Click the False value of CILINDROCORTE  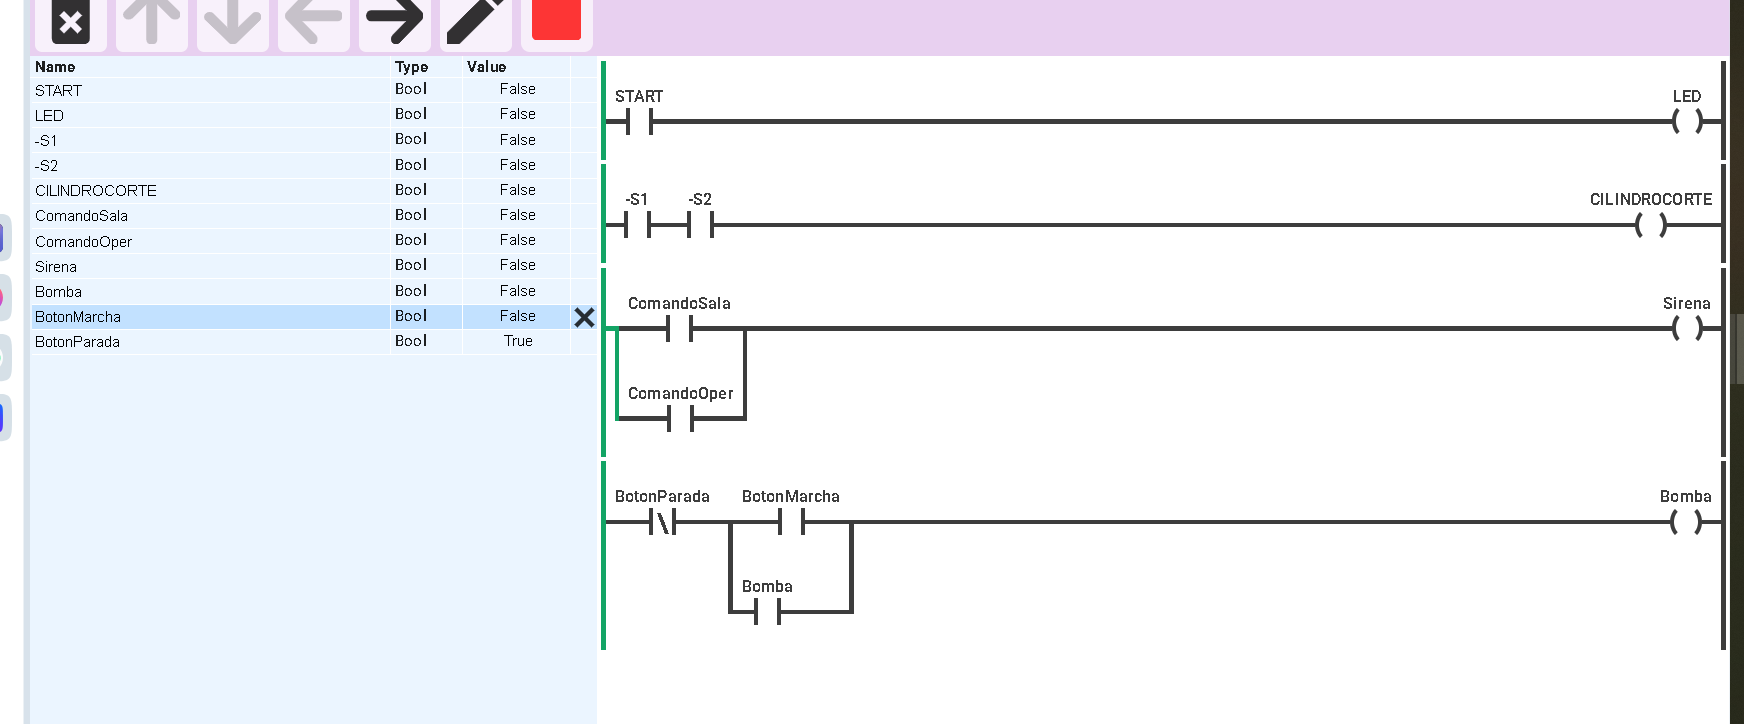point(518,190)
